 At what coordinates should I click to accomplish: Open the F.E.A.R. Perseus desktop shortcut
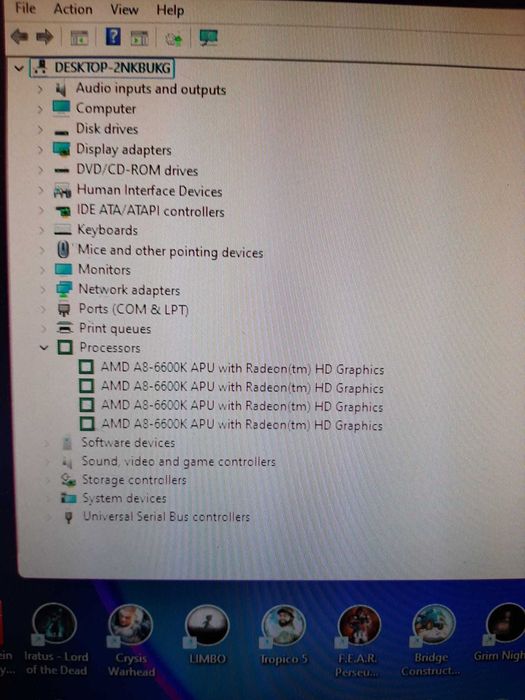click(x=357, y=642)
